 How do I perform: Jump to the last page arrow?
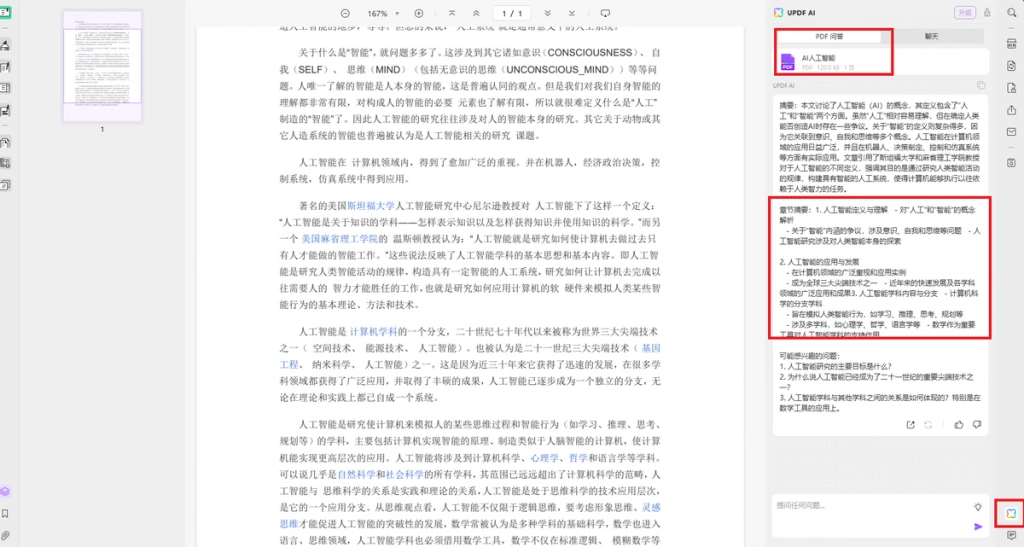tap(571, 13)
